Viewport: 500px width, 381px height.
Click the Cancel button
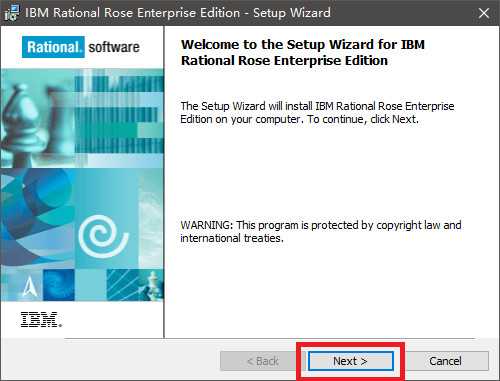pyautogui.click(x=445, y=361)
